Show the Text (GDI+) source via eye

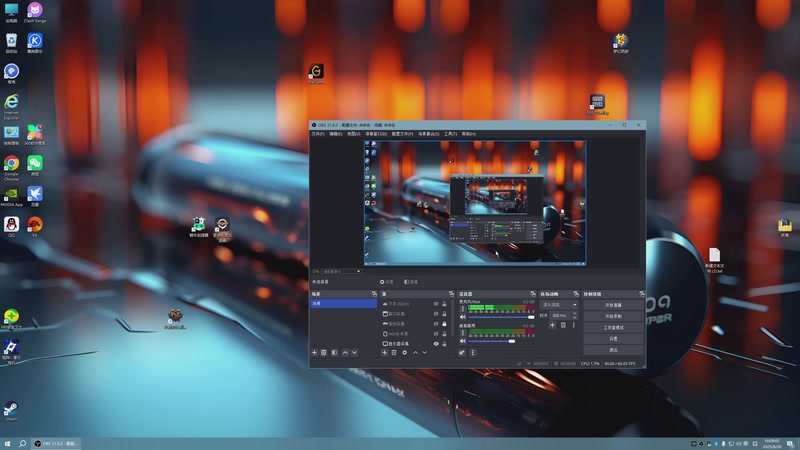click(436, 304)
